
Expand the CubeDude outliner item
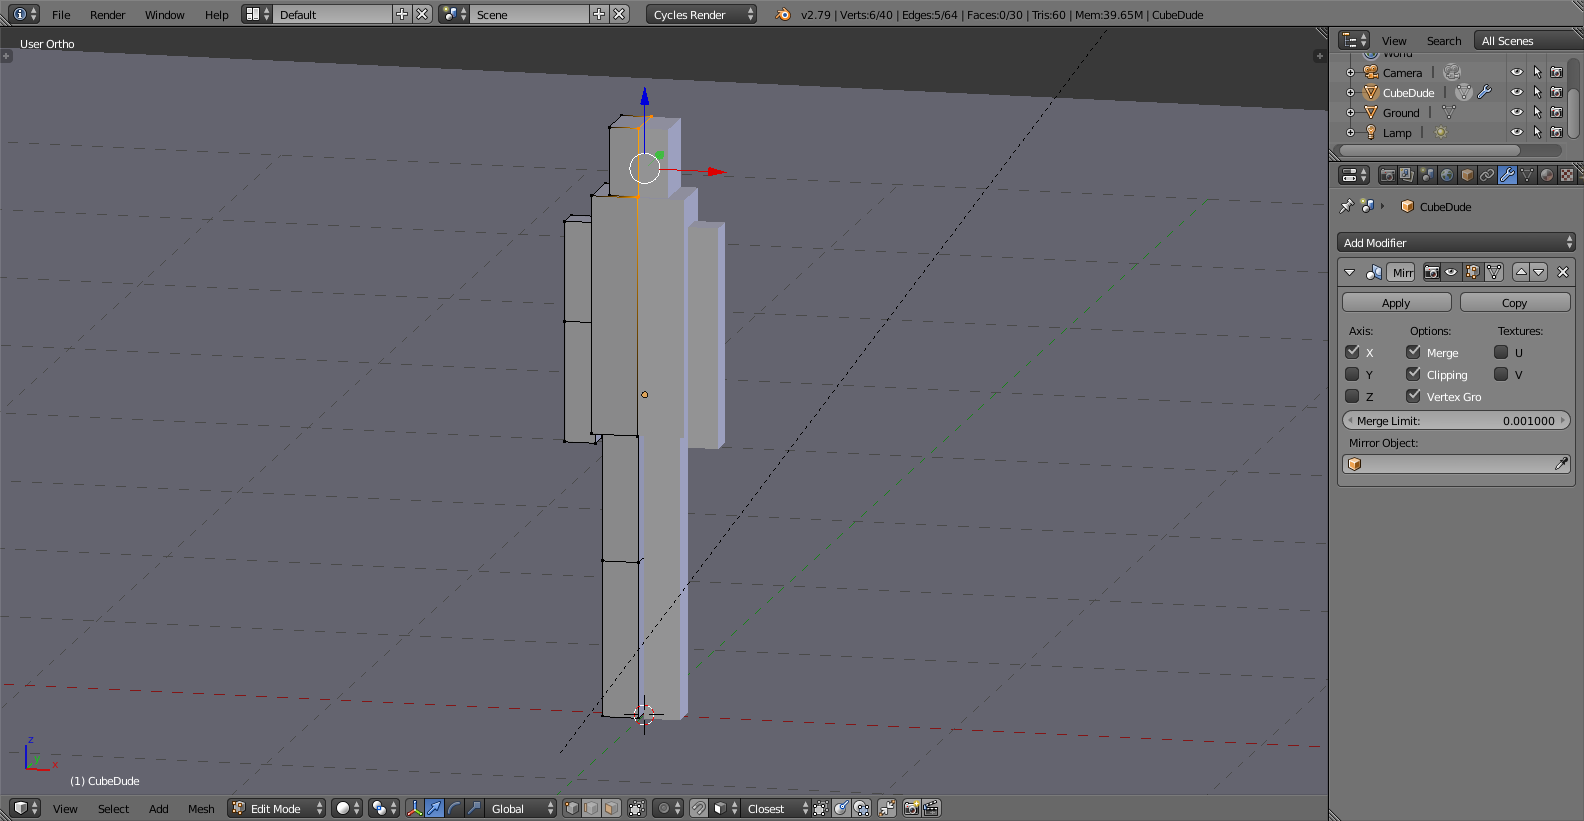pos(1350,92)
